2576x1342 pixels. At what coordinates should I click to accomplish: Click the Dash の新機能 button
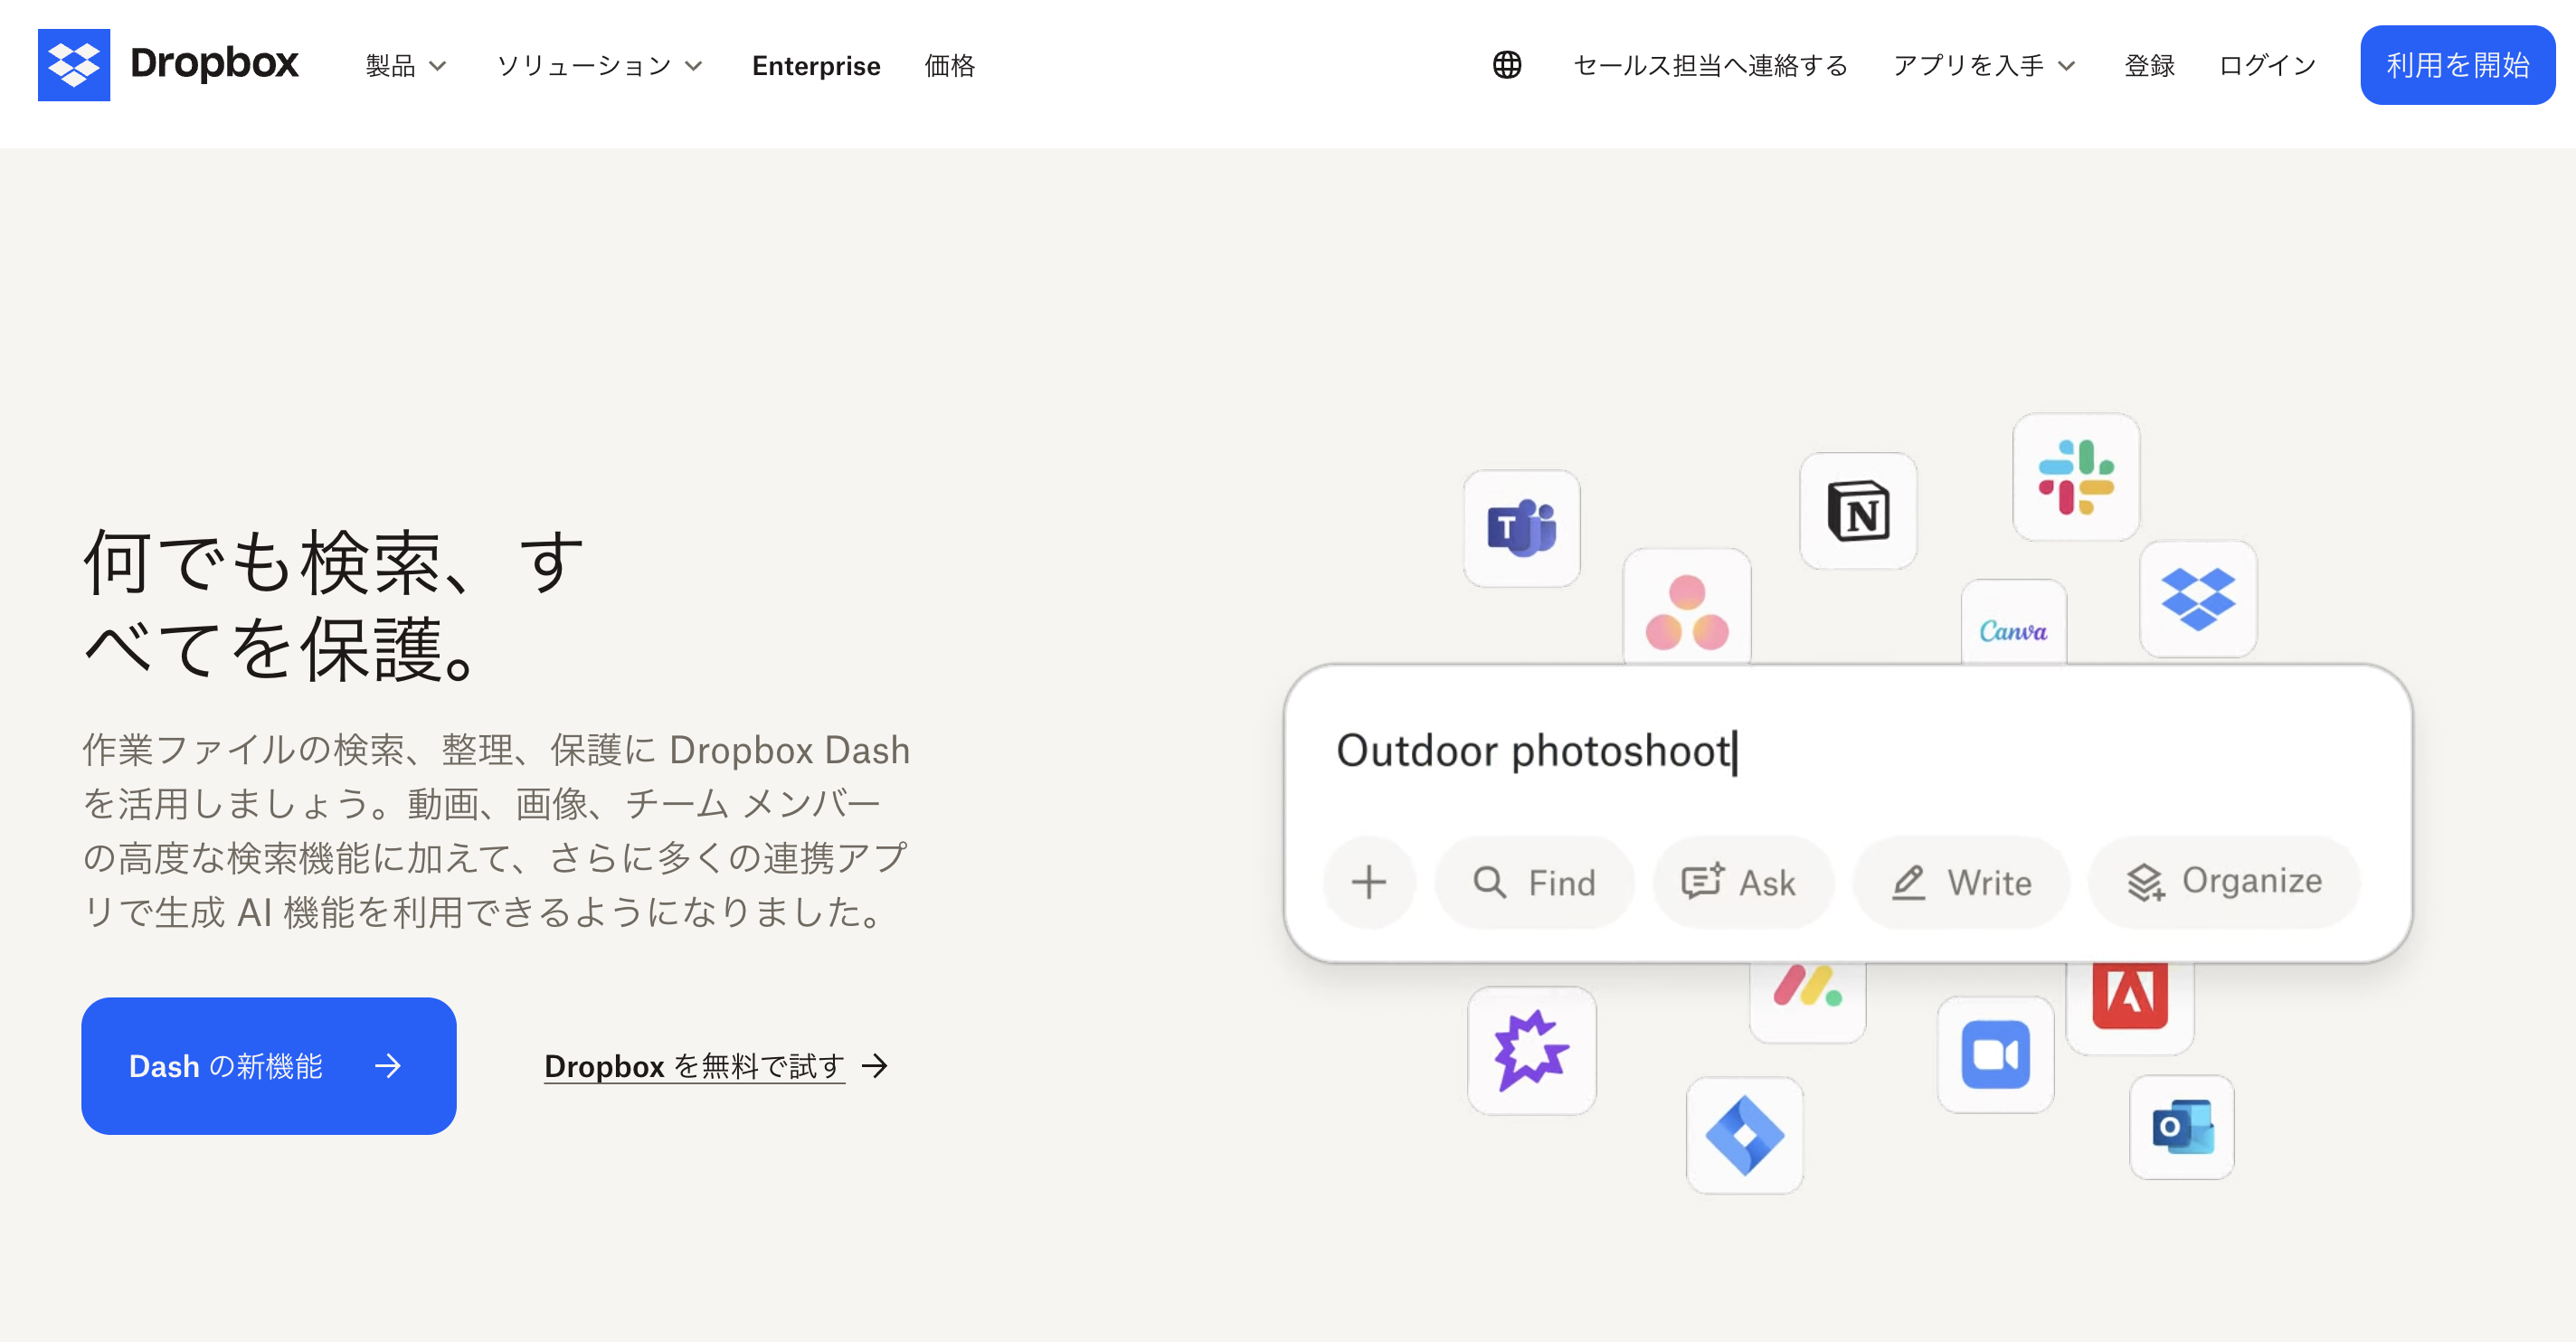269,1065
